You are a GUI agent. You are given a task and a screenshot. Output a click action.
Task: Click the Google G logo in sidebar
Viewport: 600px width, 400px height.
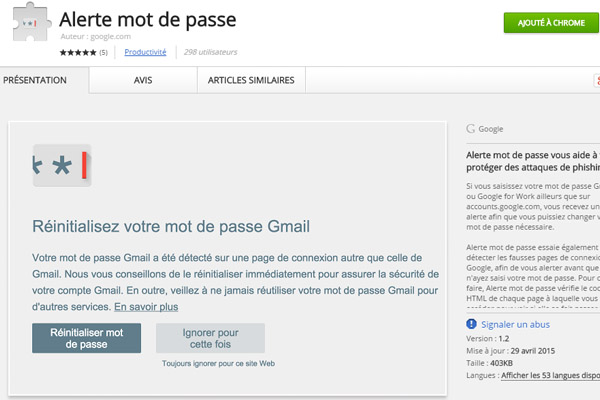470,129
